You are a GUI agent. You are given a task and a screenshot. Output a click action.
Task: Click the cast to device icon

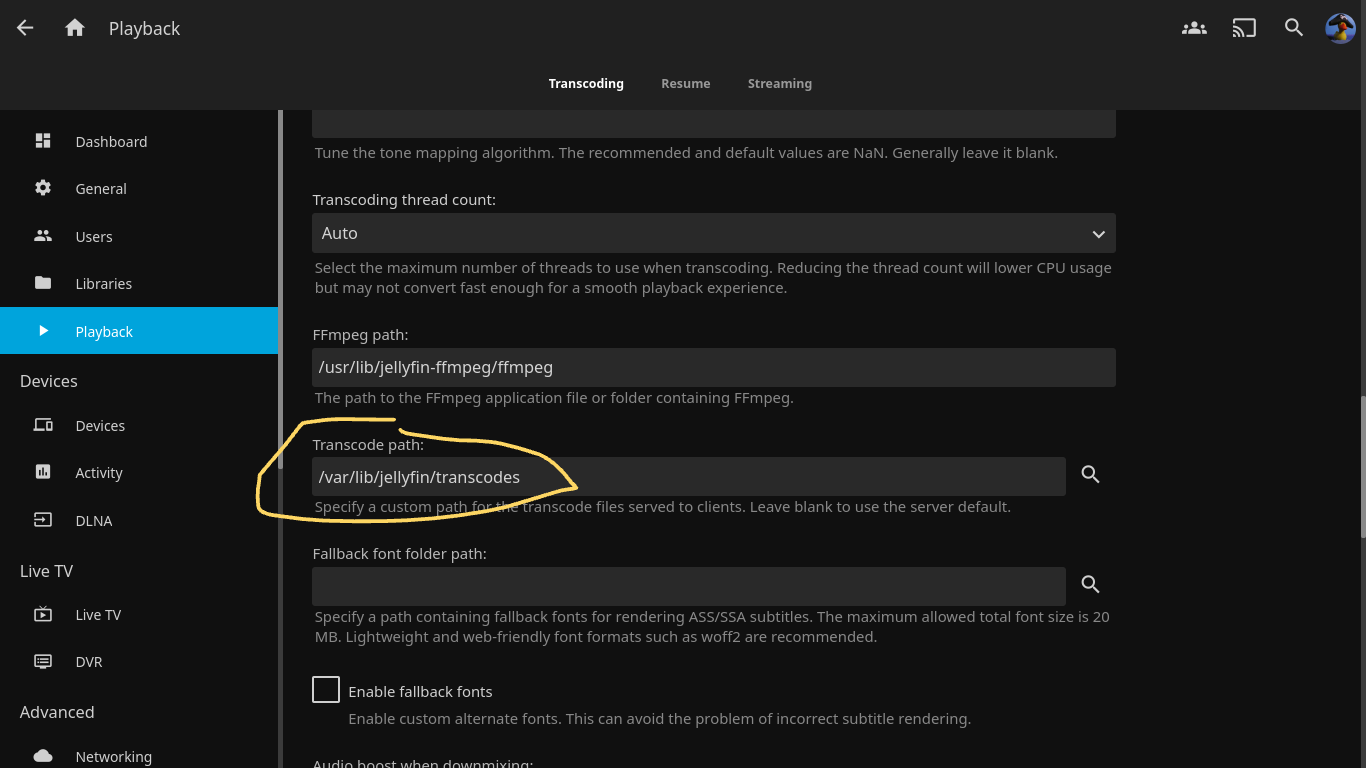coord(1244,28)
